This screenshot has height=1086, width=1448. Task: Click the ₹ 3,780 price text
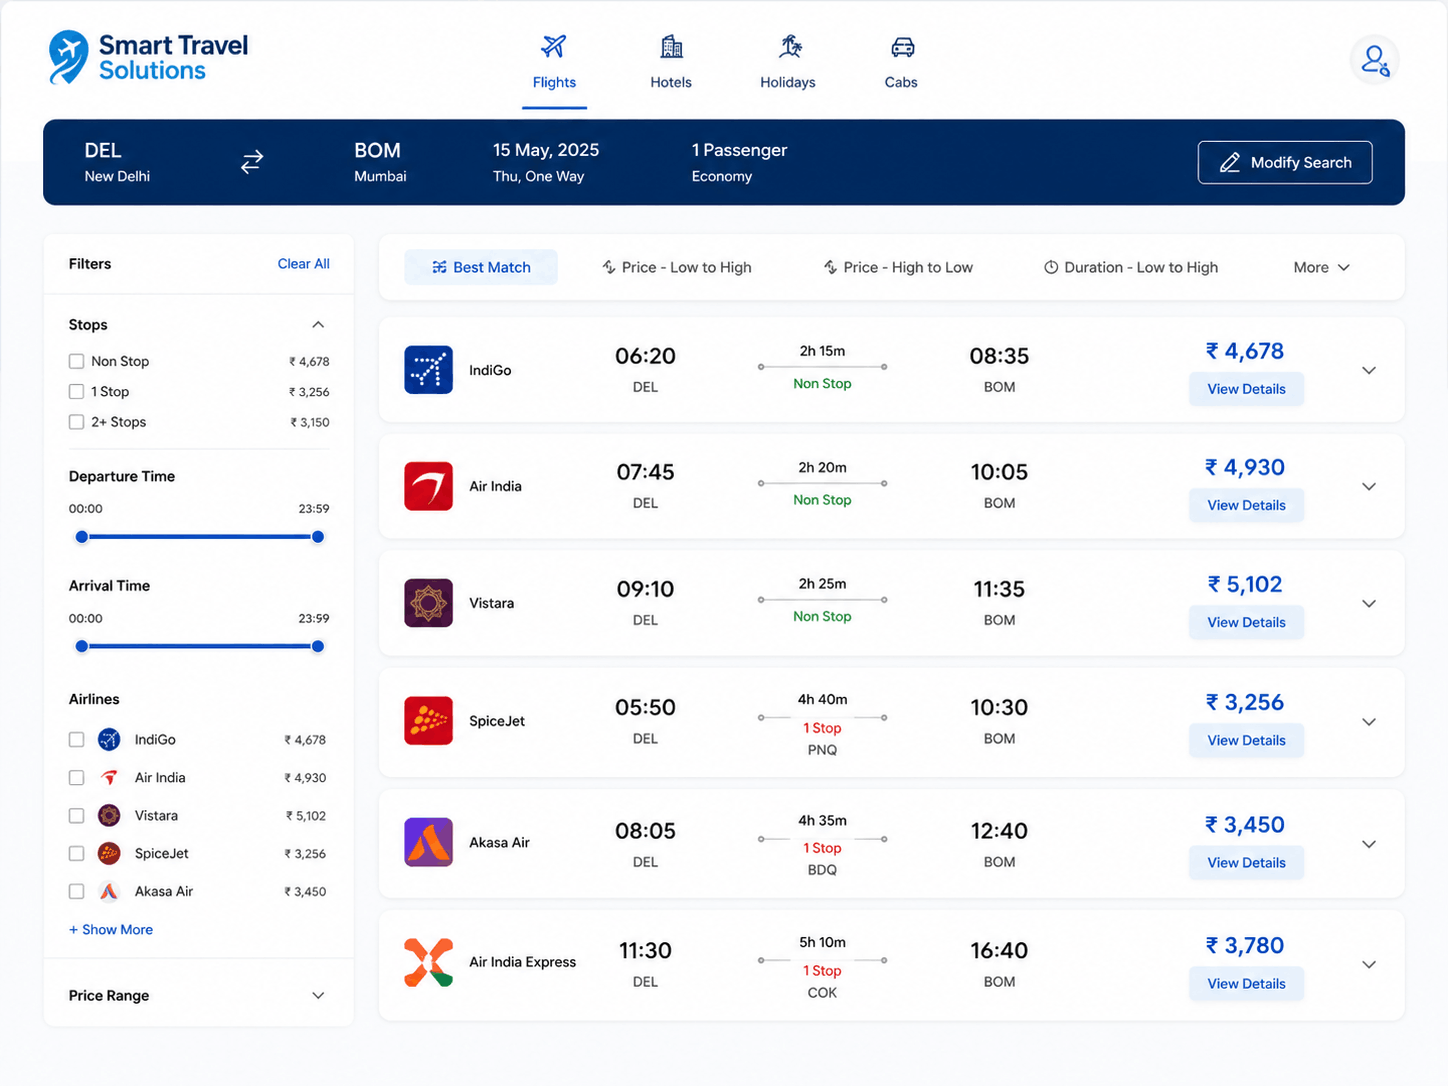[1245, 946]
